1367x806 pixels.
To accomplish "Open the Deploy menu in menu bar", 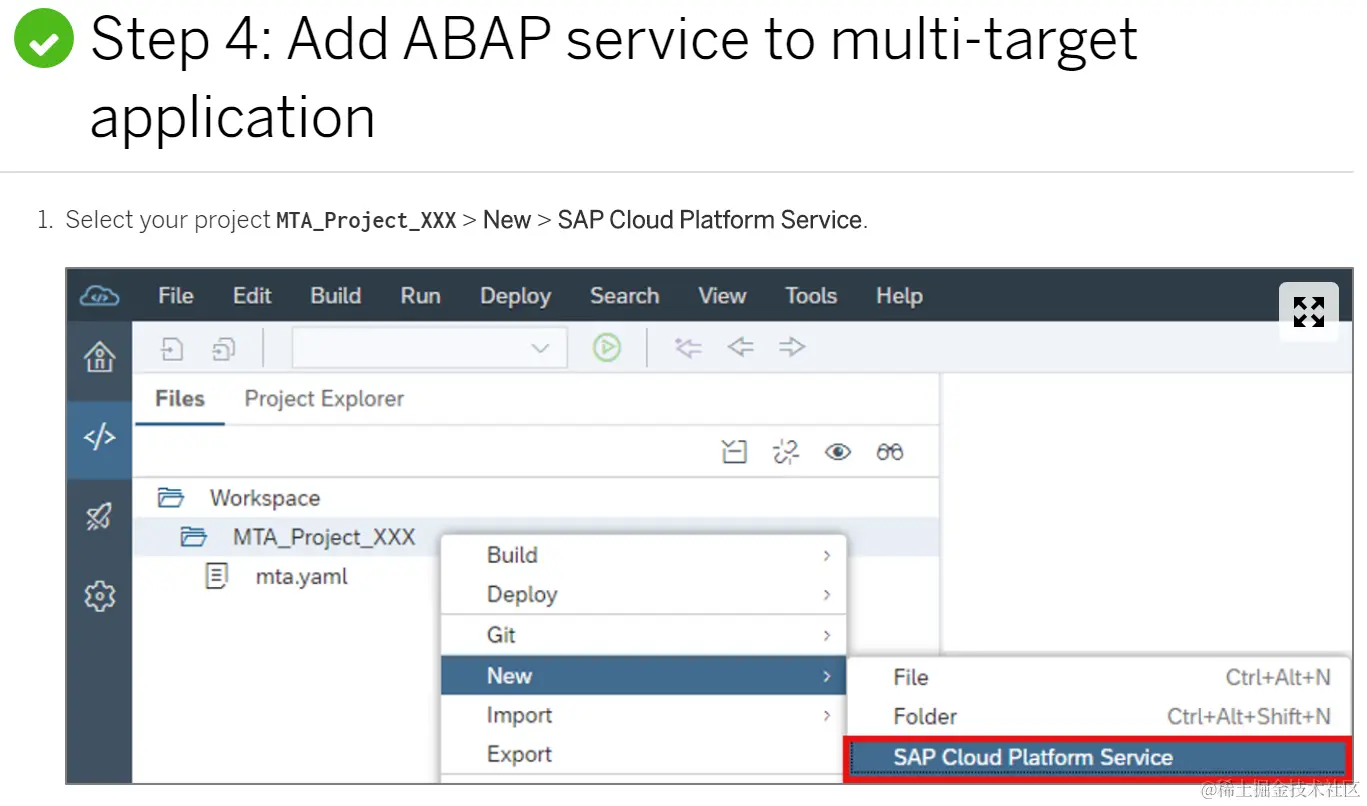I will [515, 296].
